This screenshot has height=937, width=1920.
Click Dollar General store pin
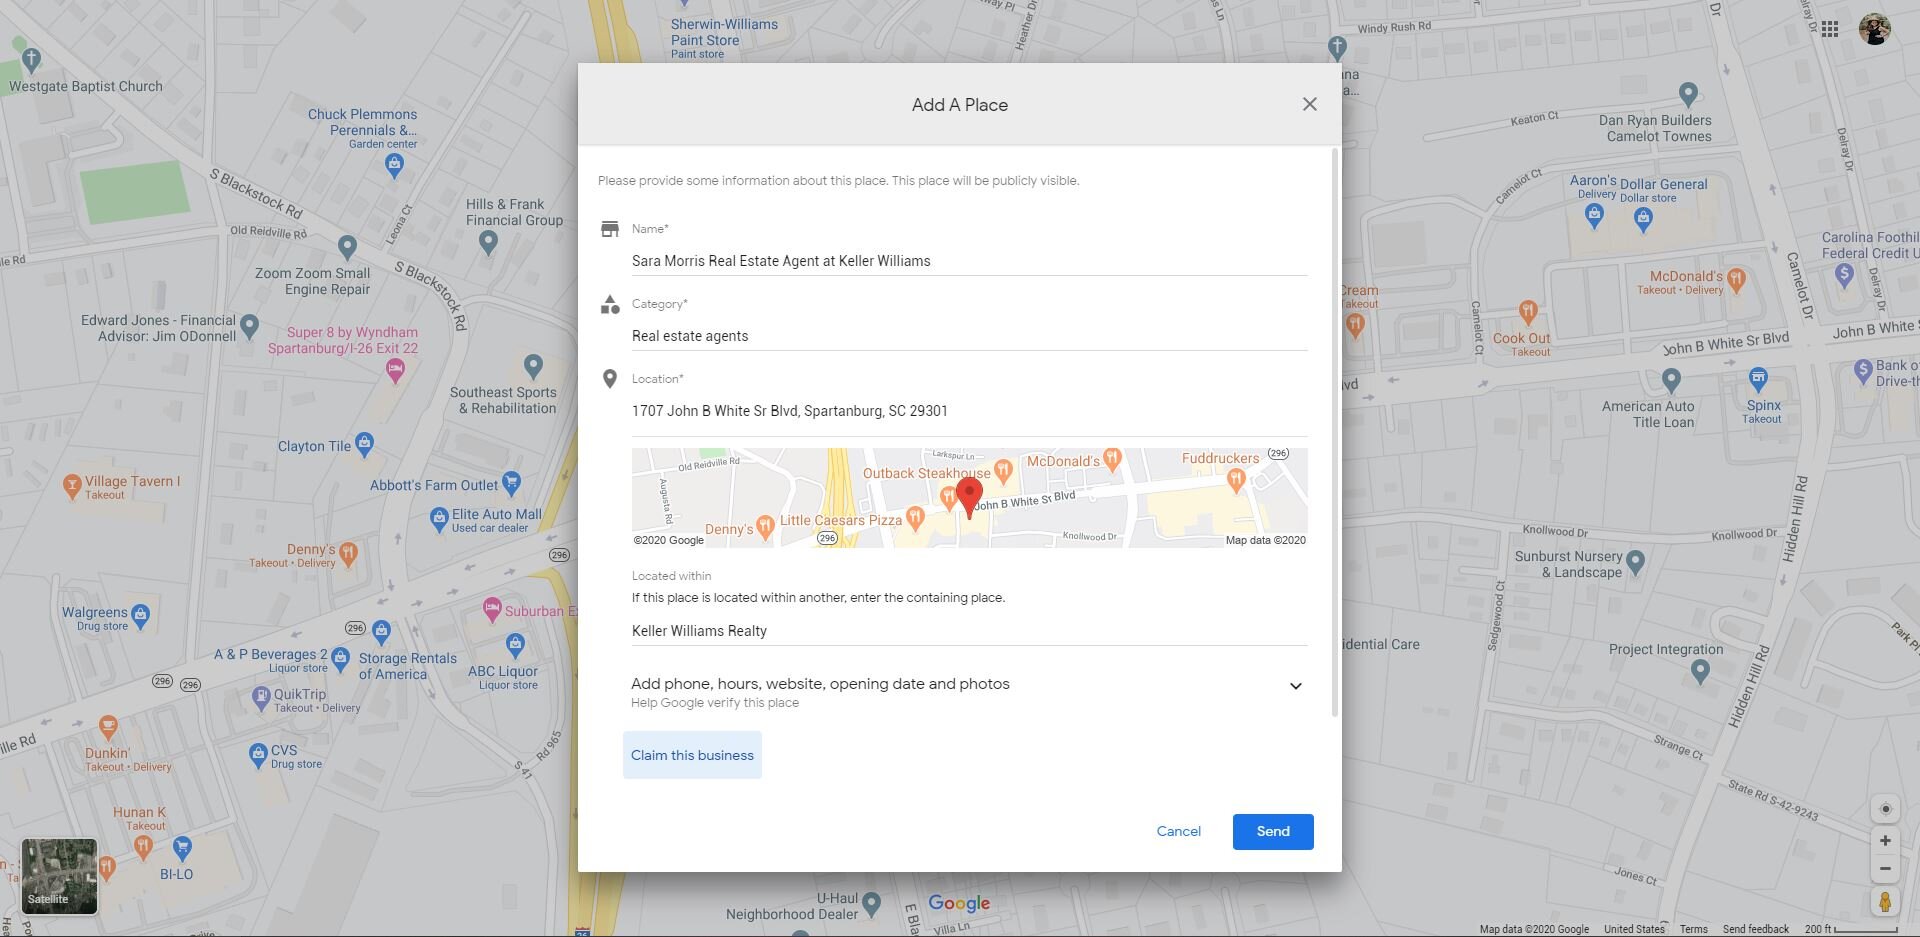(1643, 221)
